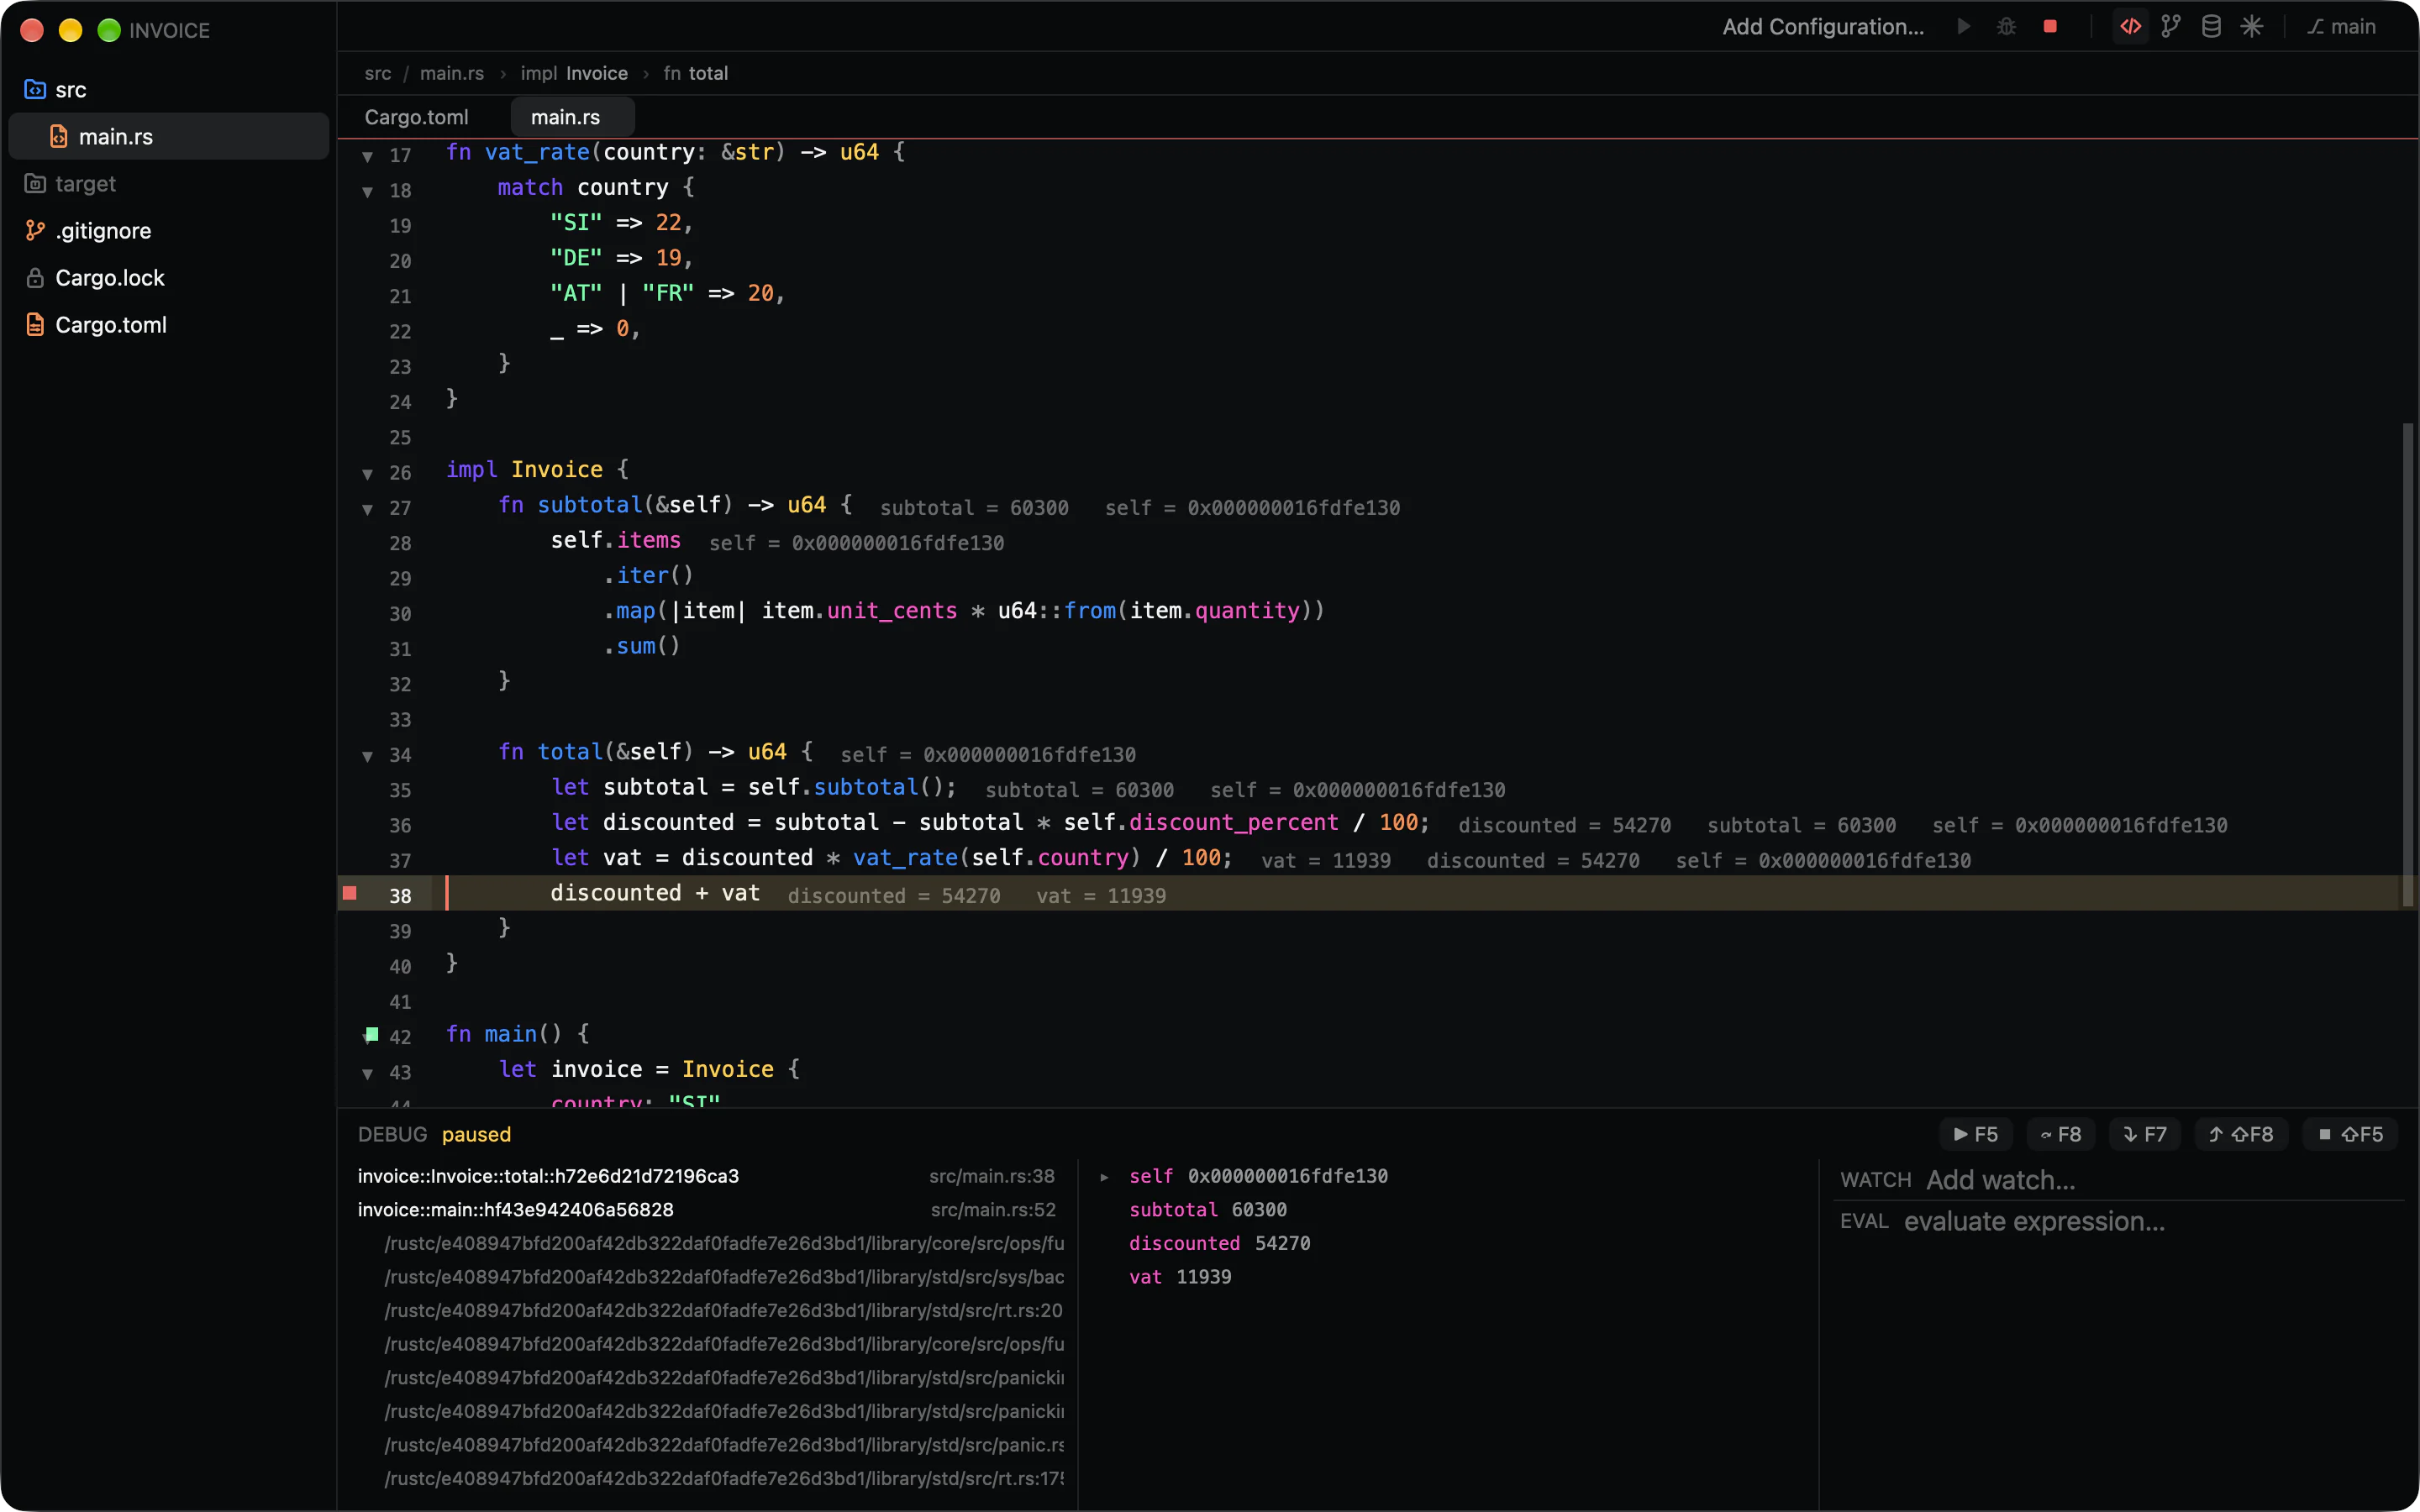Collapse fn total at line 34

368,756
